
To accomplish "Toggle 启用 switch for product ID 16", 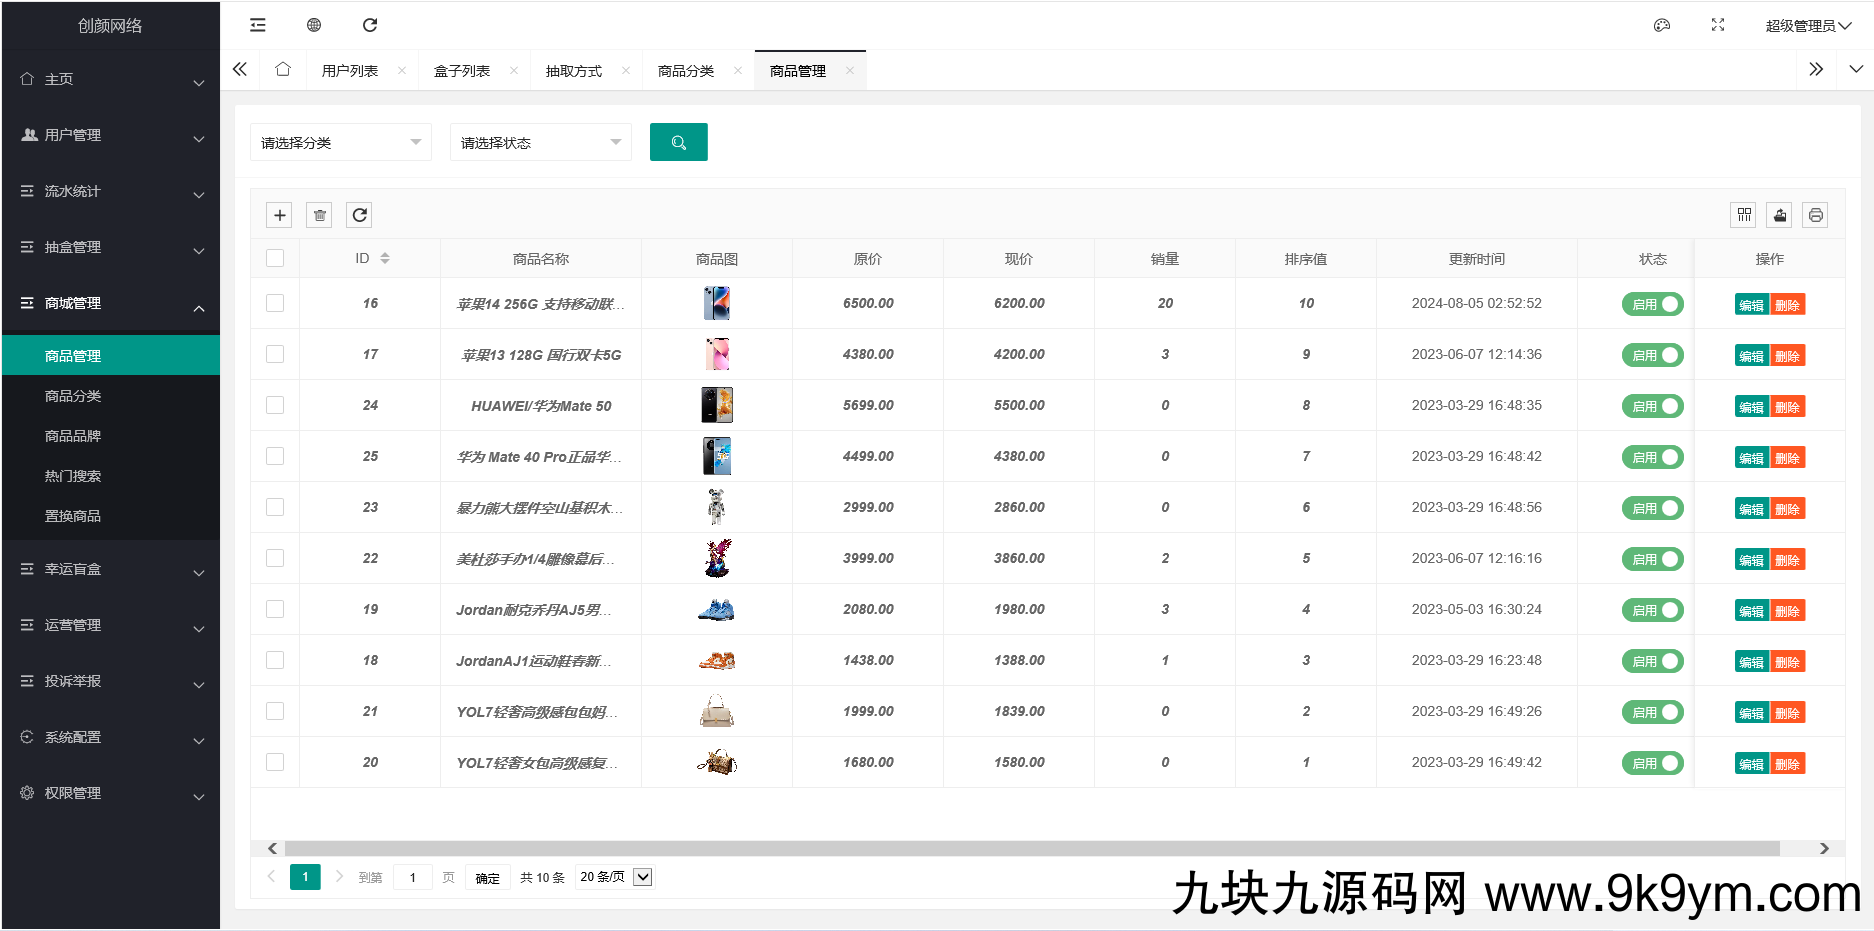I will [x=1652, y=303].
